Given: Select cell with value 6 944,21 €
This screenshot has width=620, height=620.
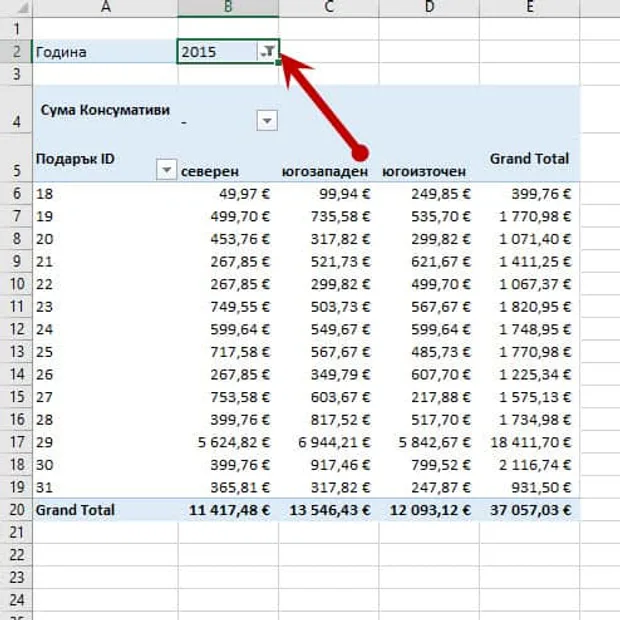Looking at the screenshot, I should tap(329, 442).
